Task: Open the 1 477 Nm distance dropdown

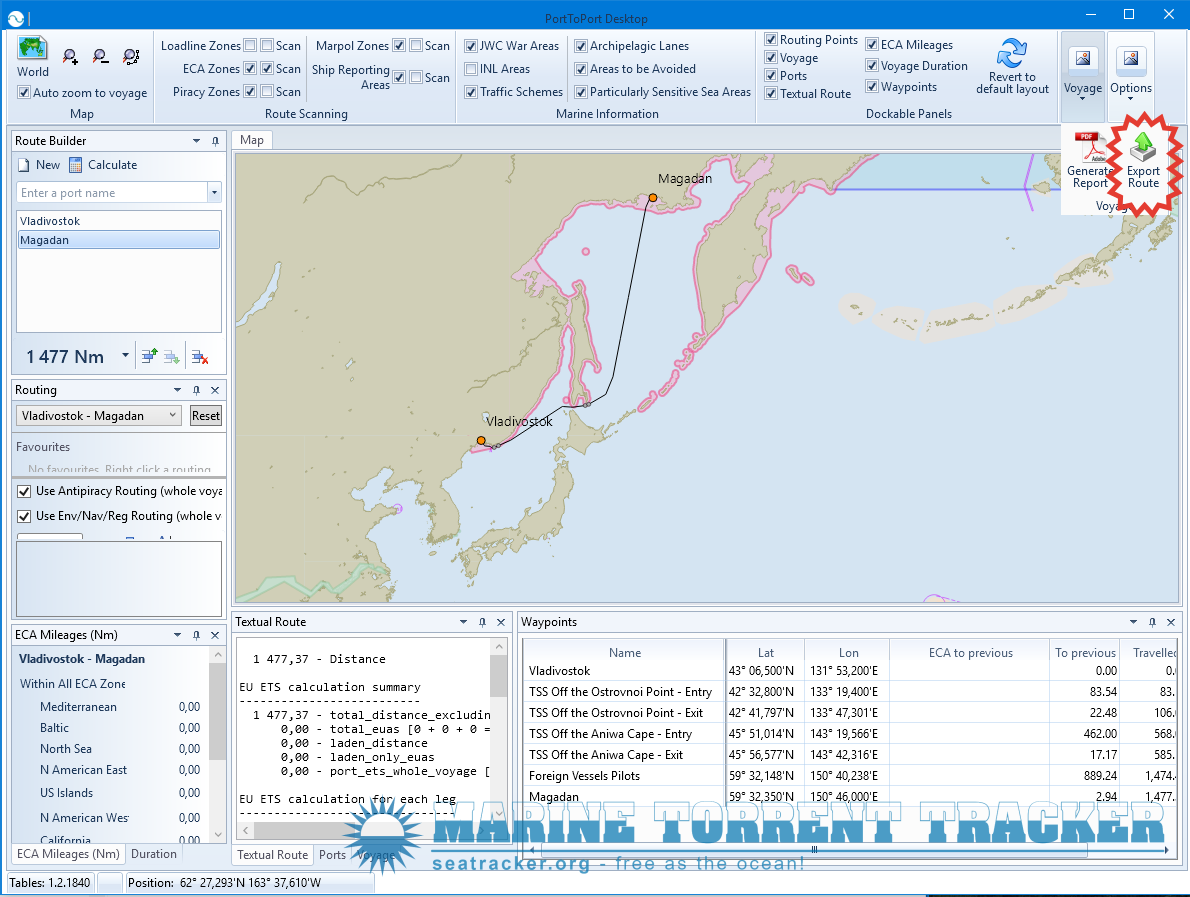Action: (x=125, y=355)
